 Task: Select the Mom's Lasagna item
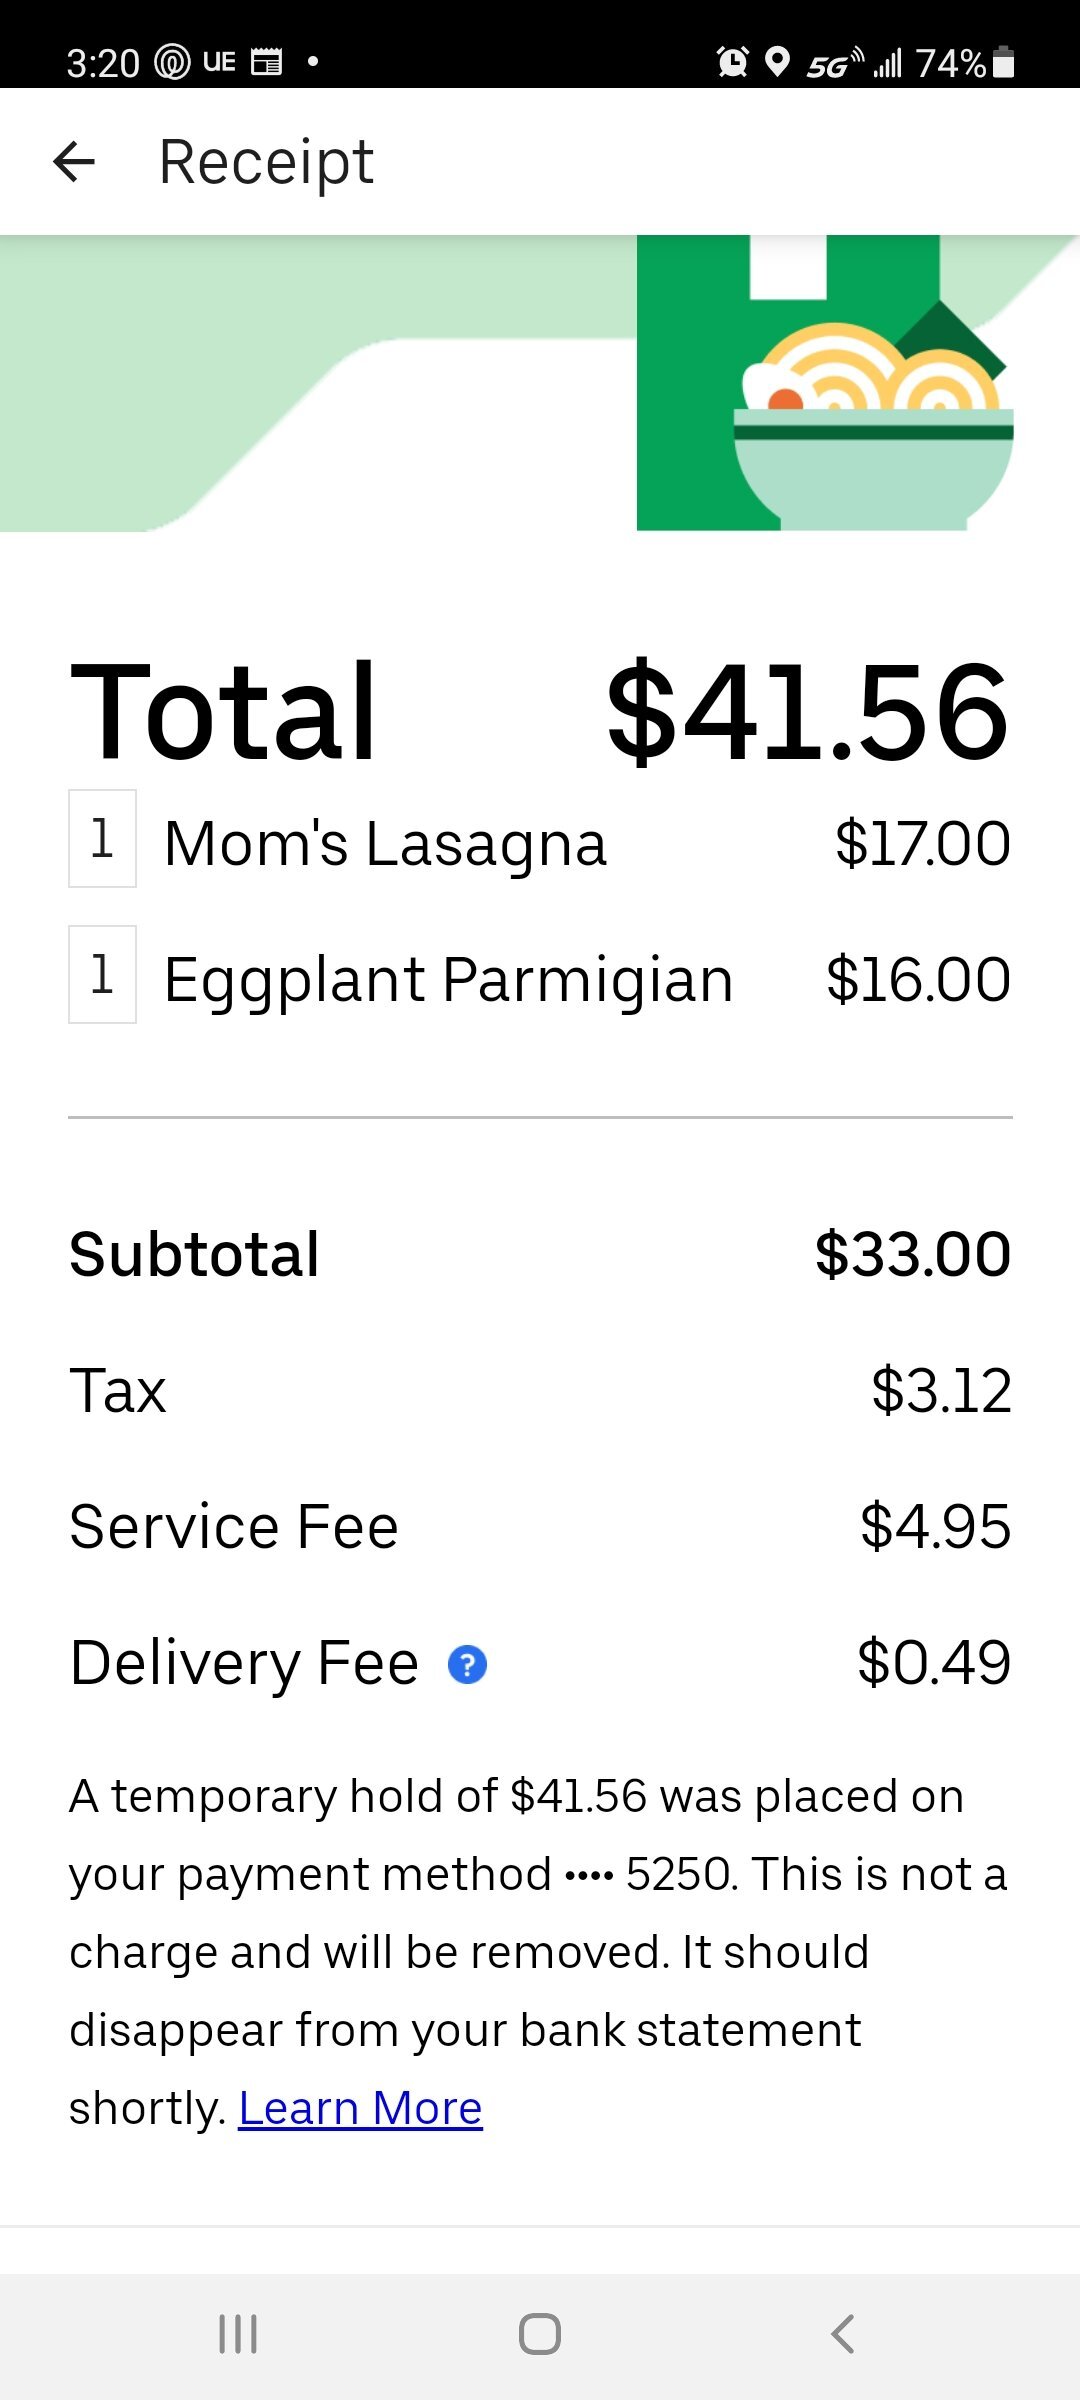[x=385, y=843]
